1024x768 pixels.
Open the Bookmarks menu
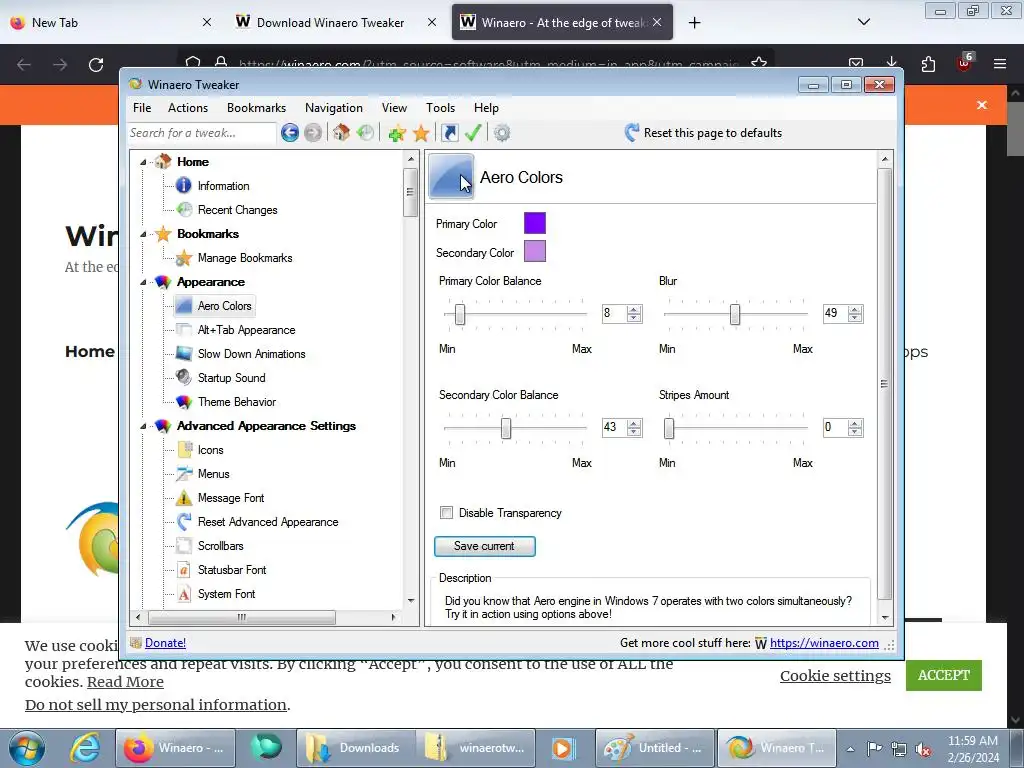click(256, 108)
